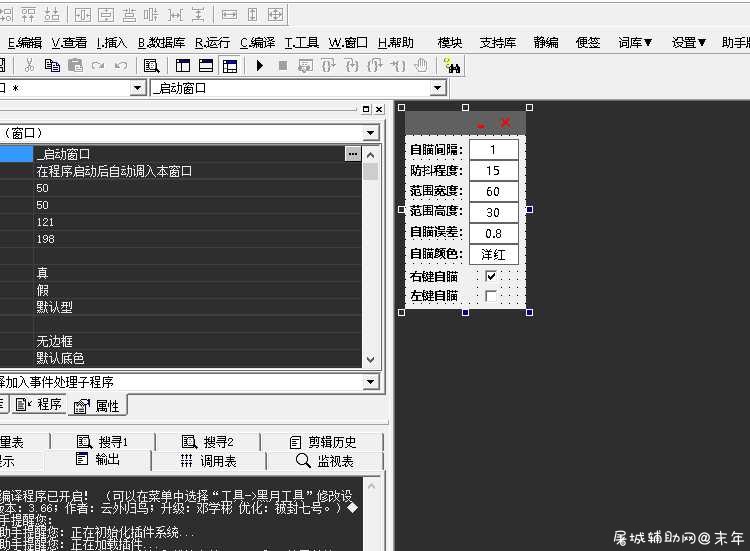The image size is (750, 551).
Task: Open the W.窗口 menu
Action: [x=348, y=43]
